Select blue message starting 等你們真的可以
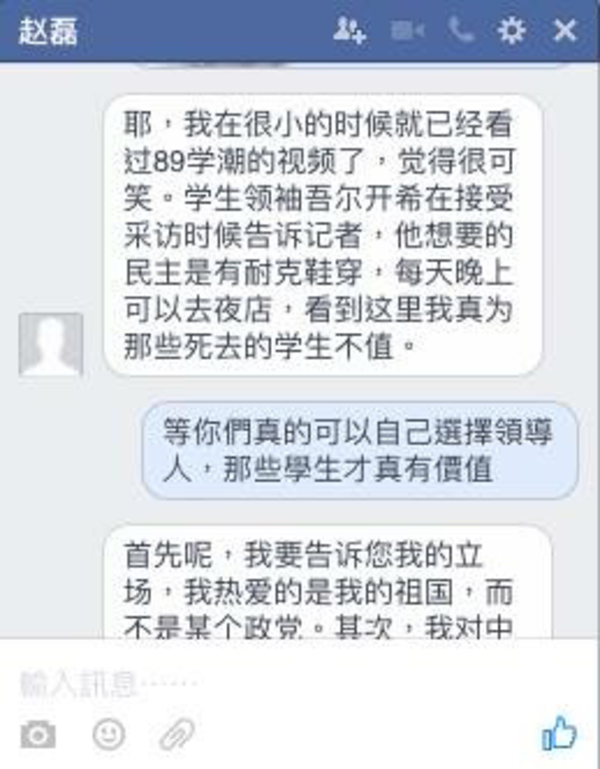The image size is (600, 769). 360,450
